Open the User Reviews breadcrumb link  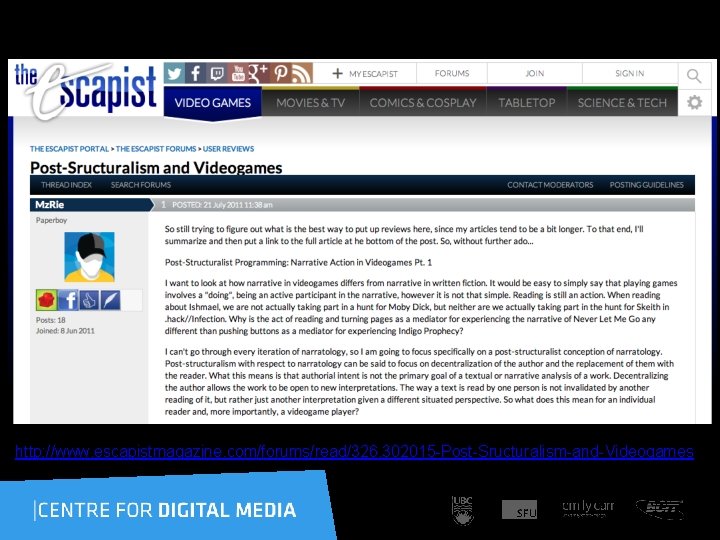tap(228, 149)
